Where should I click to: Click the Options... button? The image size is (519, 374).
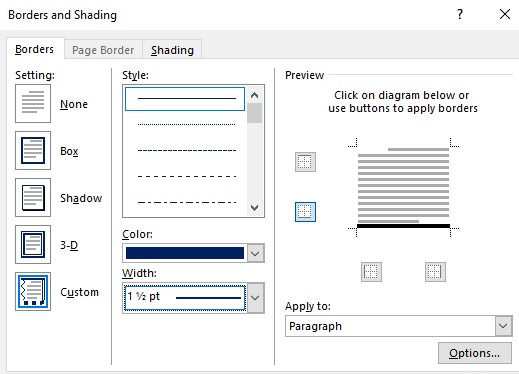(x=475, y=353)
